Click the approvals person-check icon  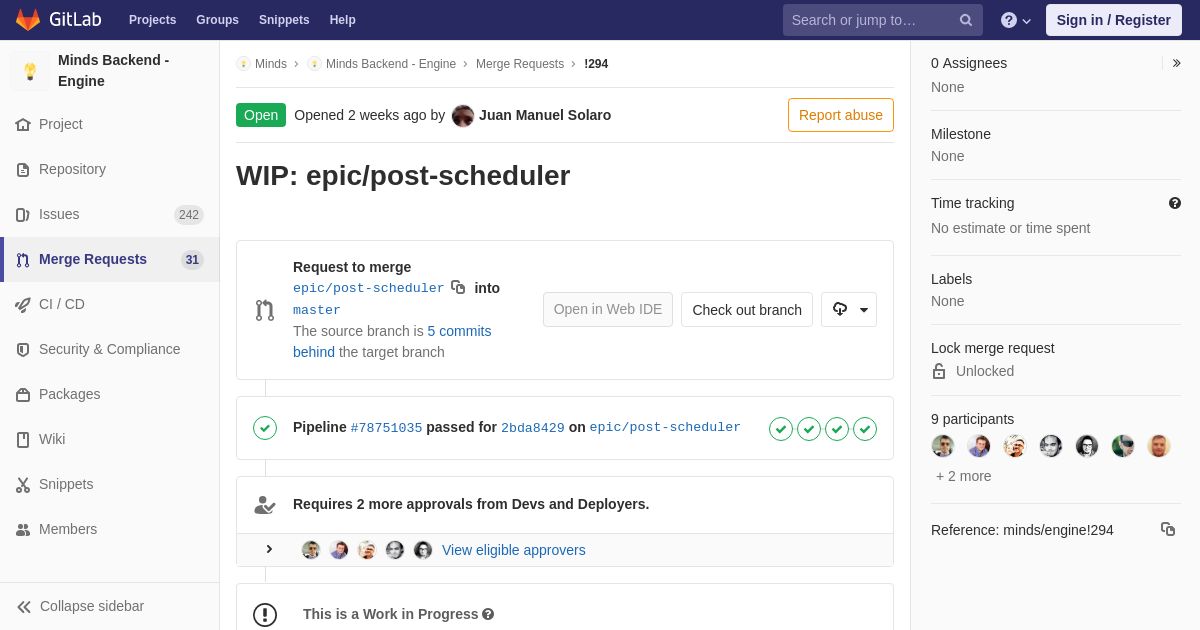coord(265,505)
